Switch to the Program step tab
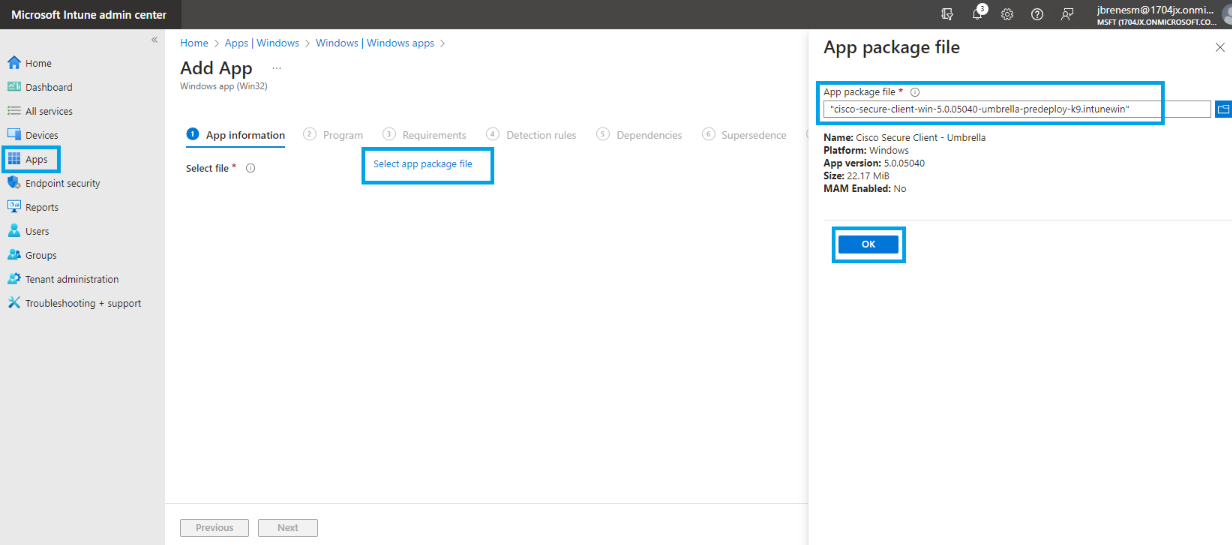 (x=333, y=135)
